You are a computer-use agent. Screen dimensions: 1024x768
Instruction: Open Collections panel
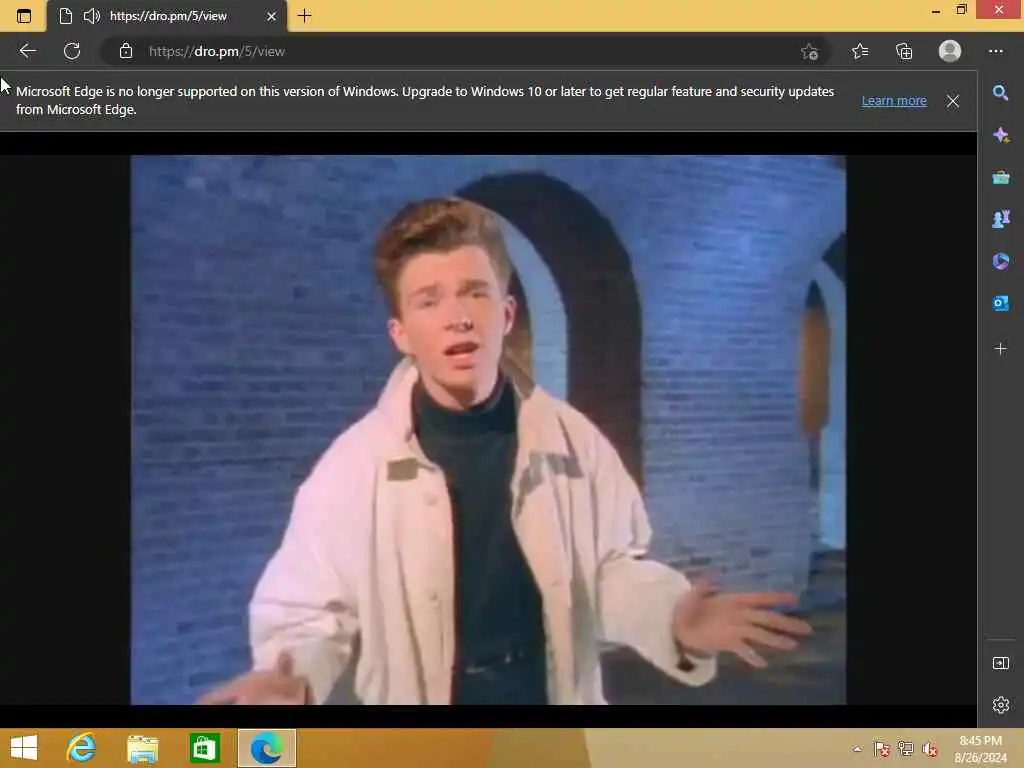coord(904,51)
